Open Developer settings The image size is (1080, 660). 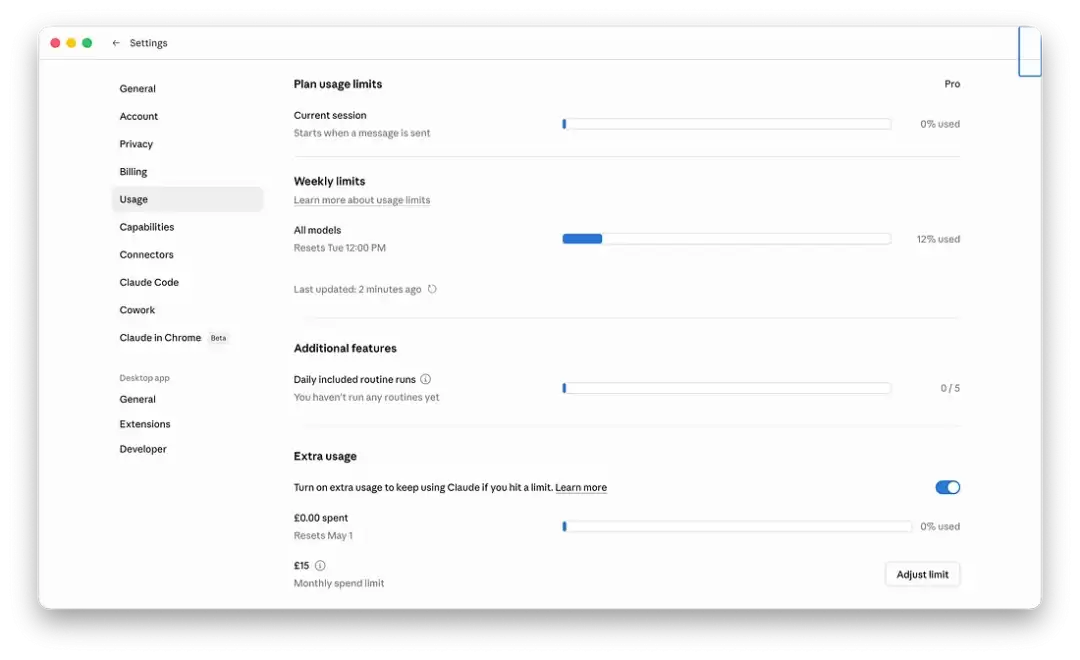click(x=143, y=449)
